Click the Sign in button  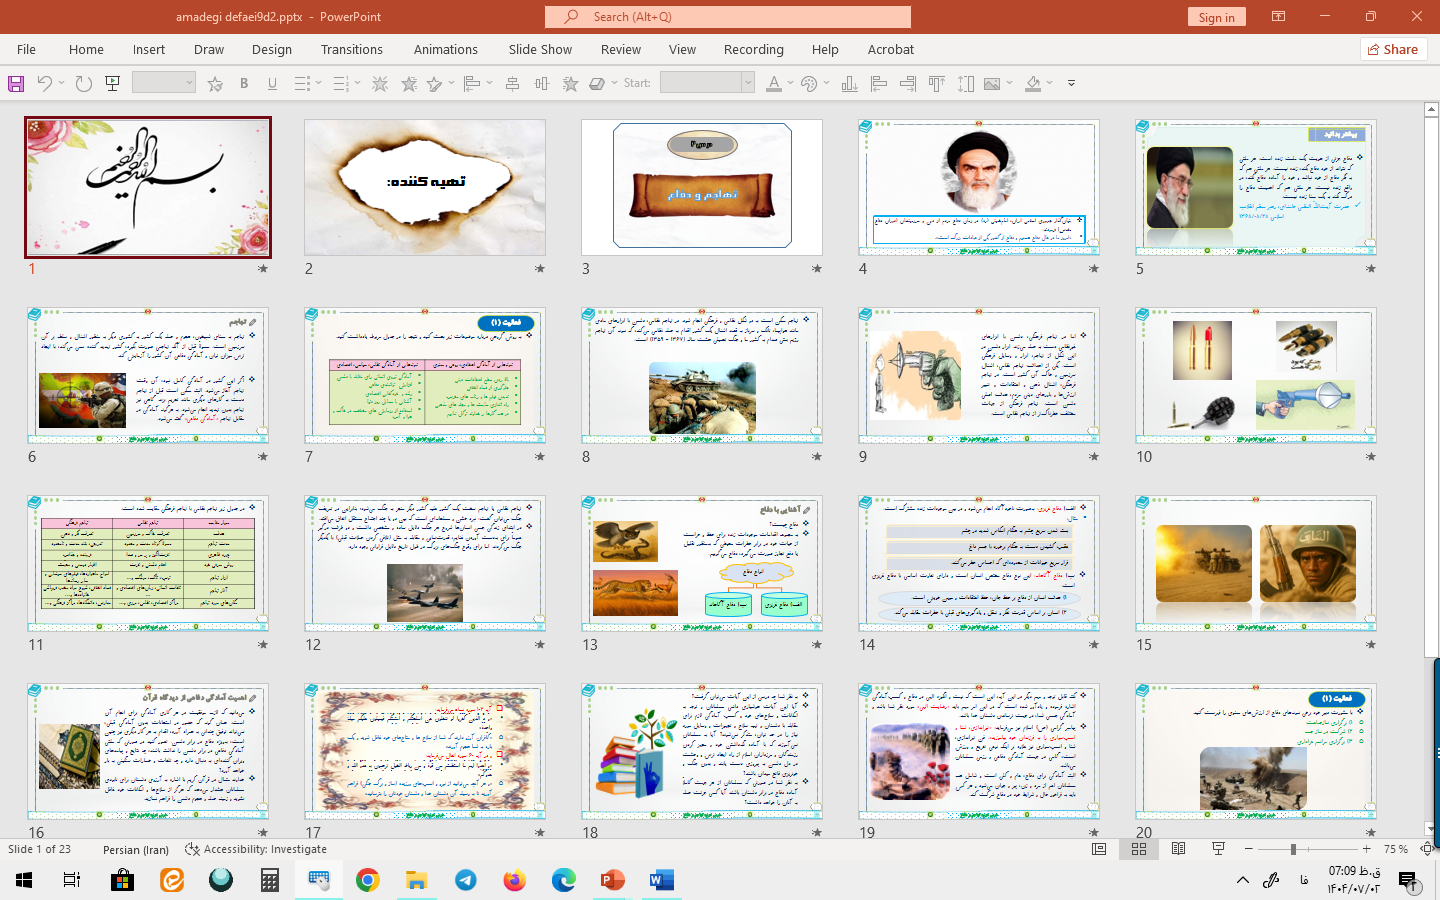coord(1216,17)
